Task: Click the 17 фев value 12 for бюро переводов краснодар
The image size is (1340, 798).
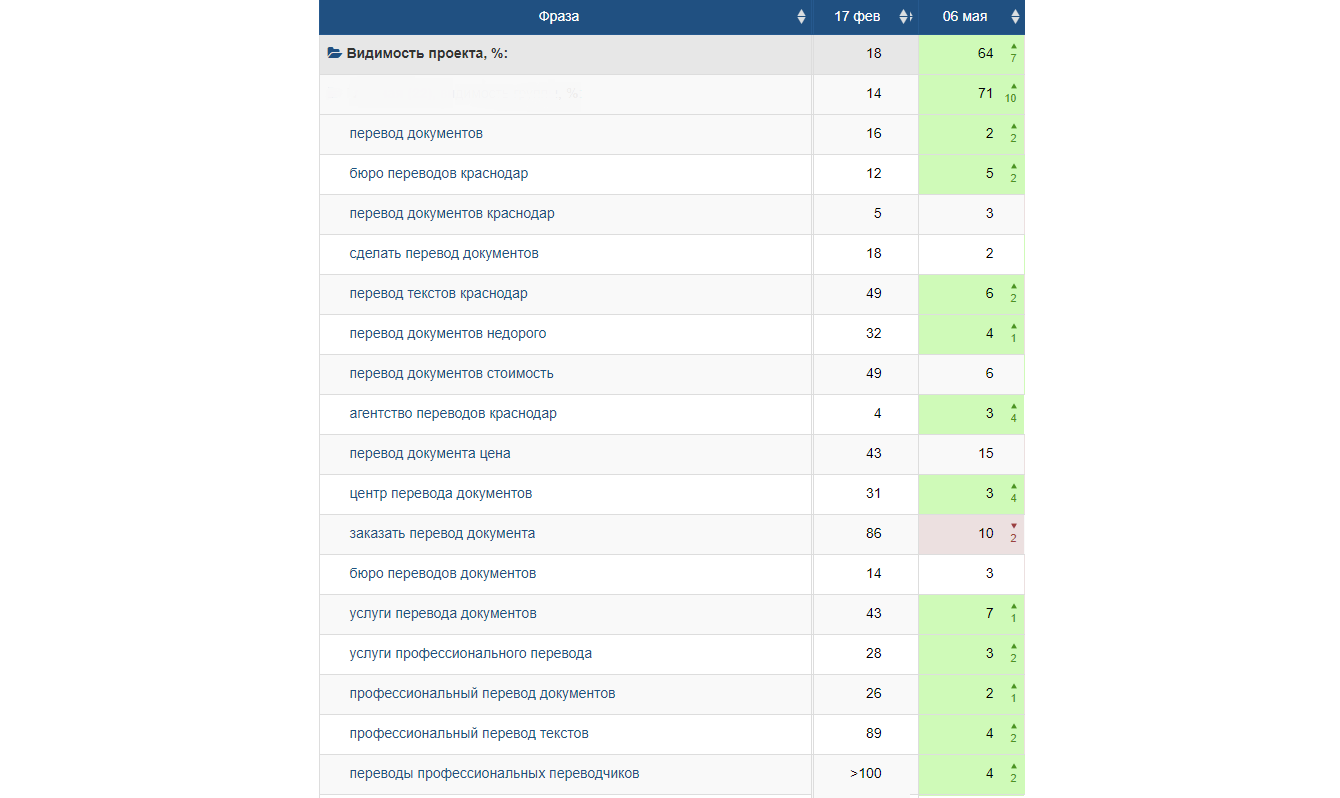Action: coord(874,174)
